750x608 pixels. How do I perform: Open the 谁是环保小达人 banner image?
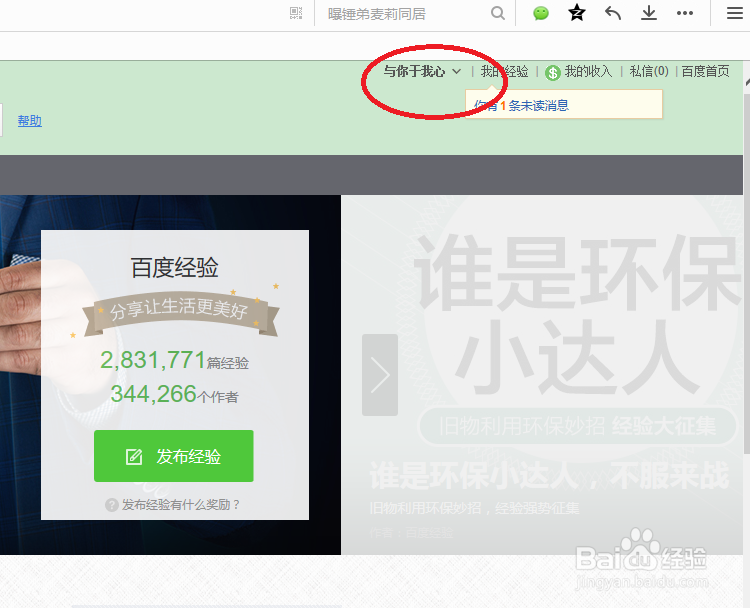[543, 375]
